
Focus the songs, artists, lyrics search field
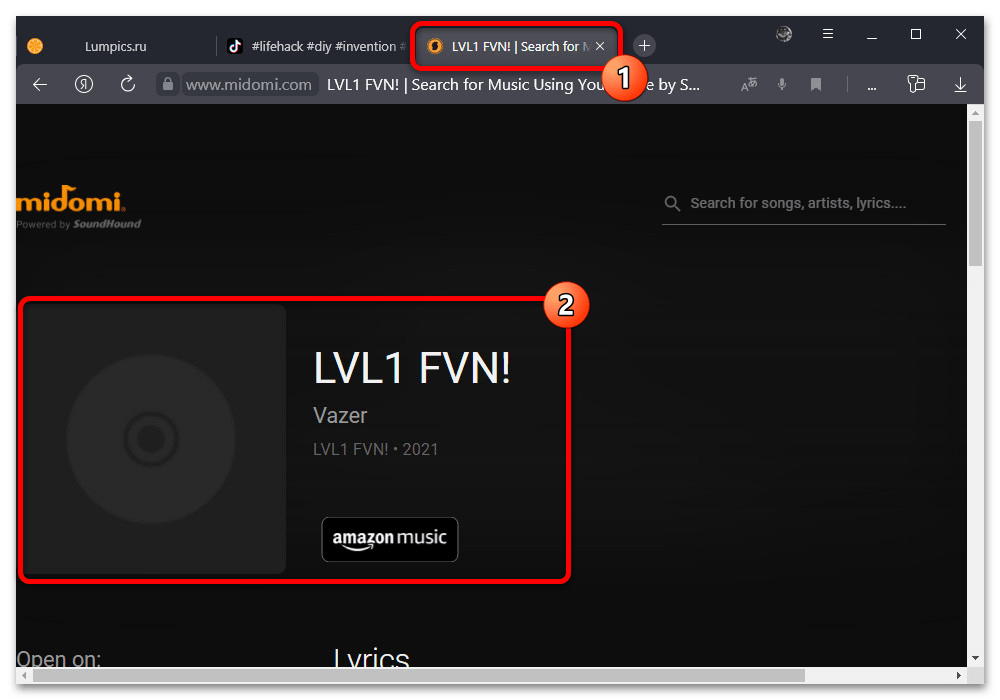click(804, 203)
